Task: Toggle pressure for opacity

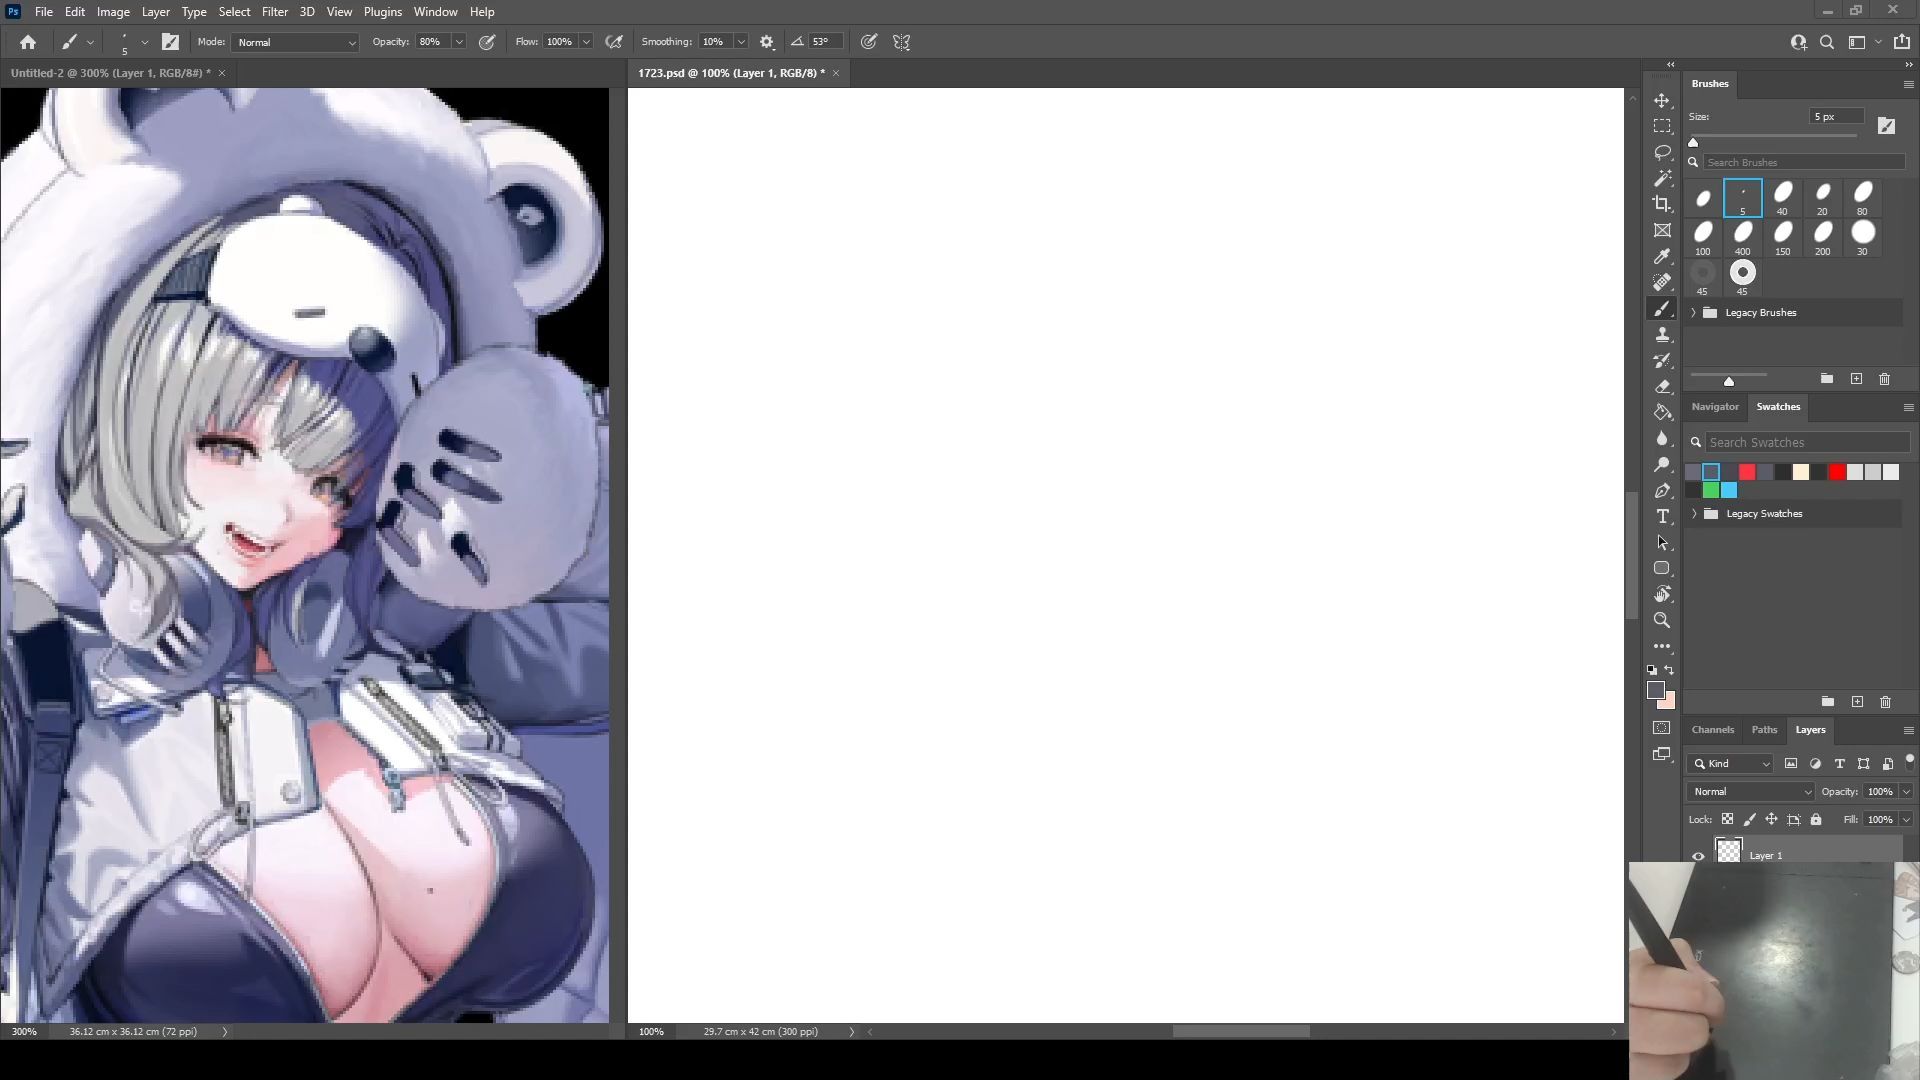Action: pyautogui.click(x=487, y=42)
